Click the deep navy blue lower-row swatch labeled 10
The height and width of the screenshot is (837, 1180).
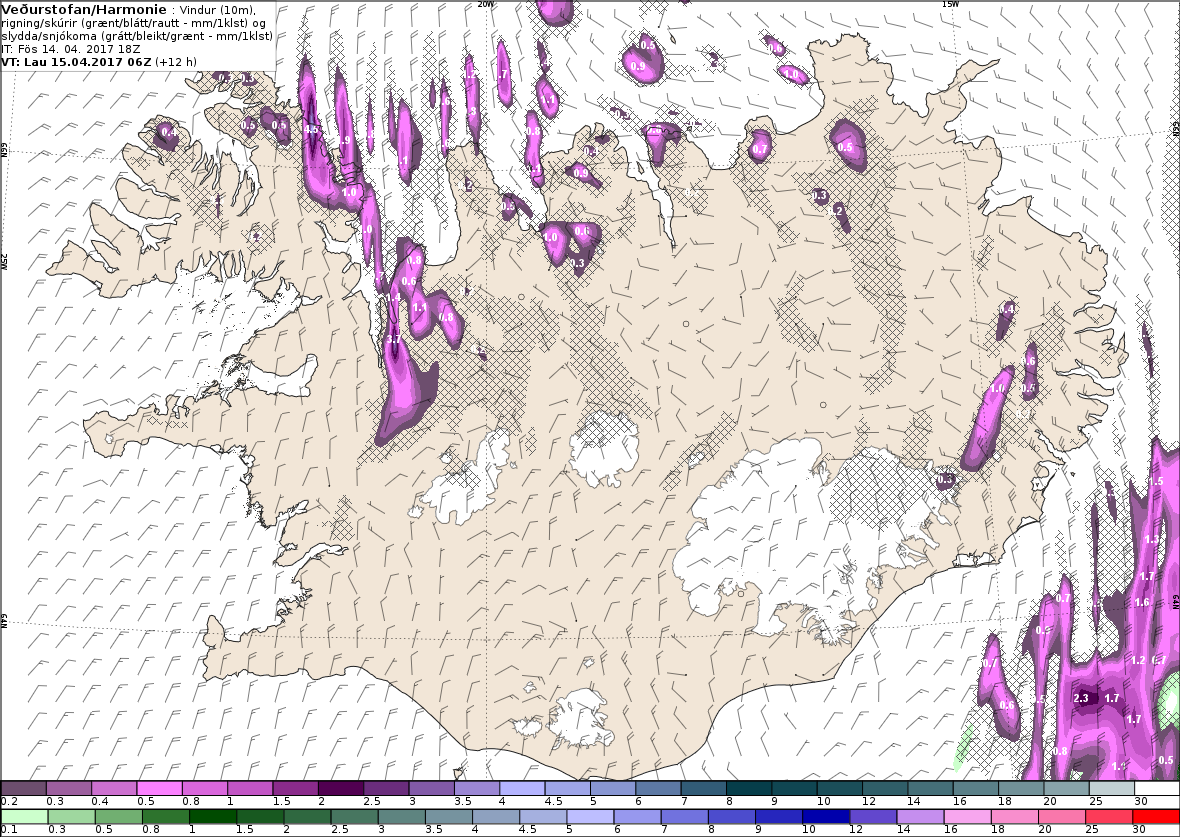[x=826, y=817]
